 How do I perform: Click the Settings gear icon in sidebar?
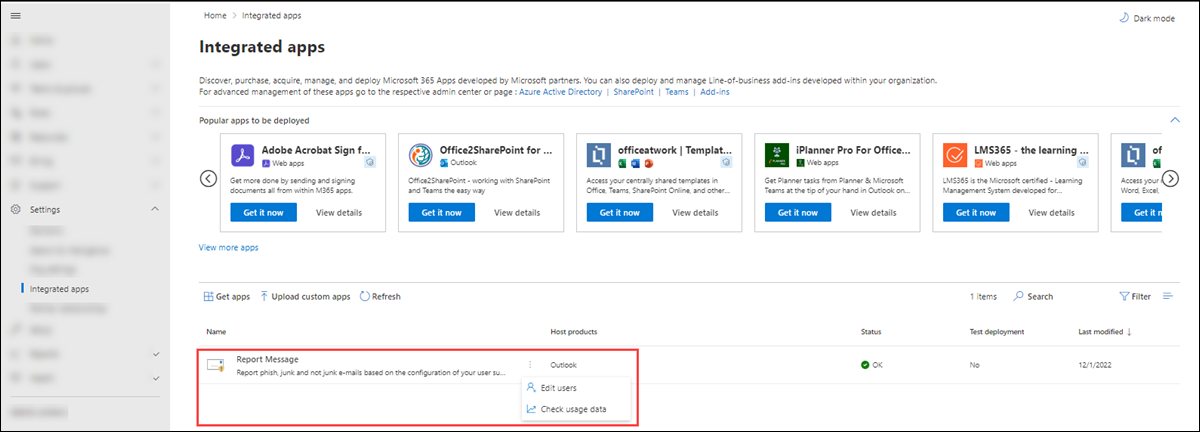15,209
